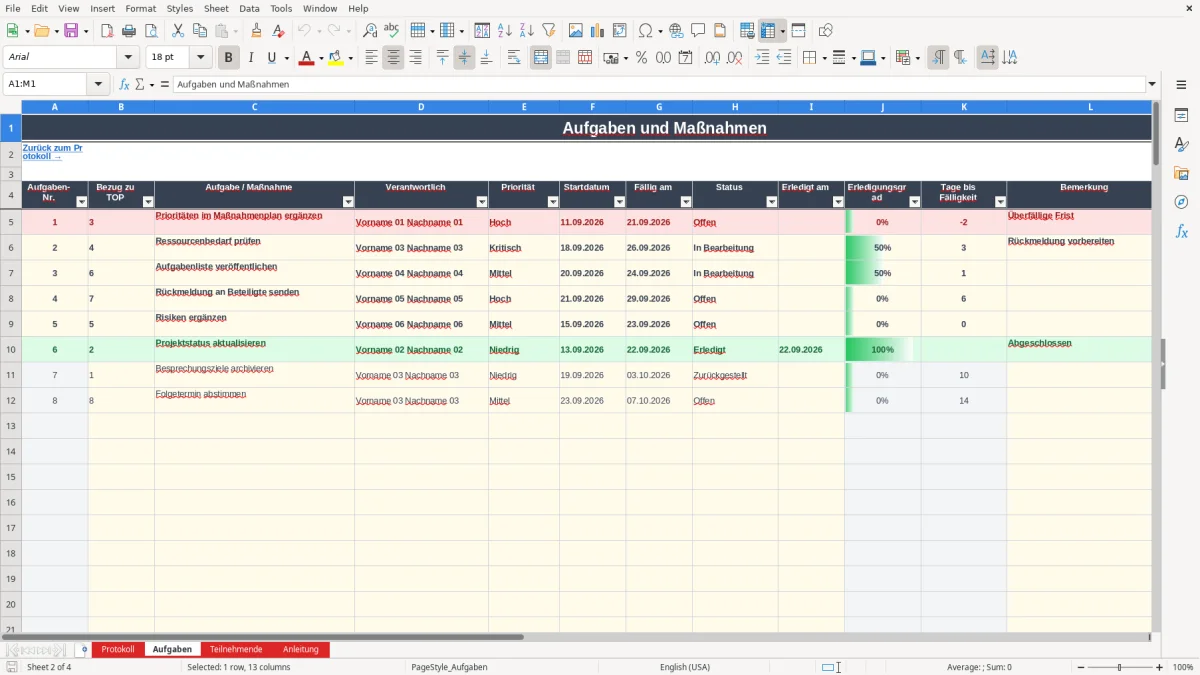Toggle Underline formatting
Screen dimensions: 1200x675
[271, 58]
